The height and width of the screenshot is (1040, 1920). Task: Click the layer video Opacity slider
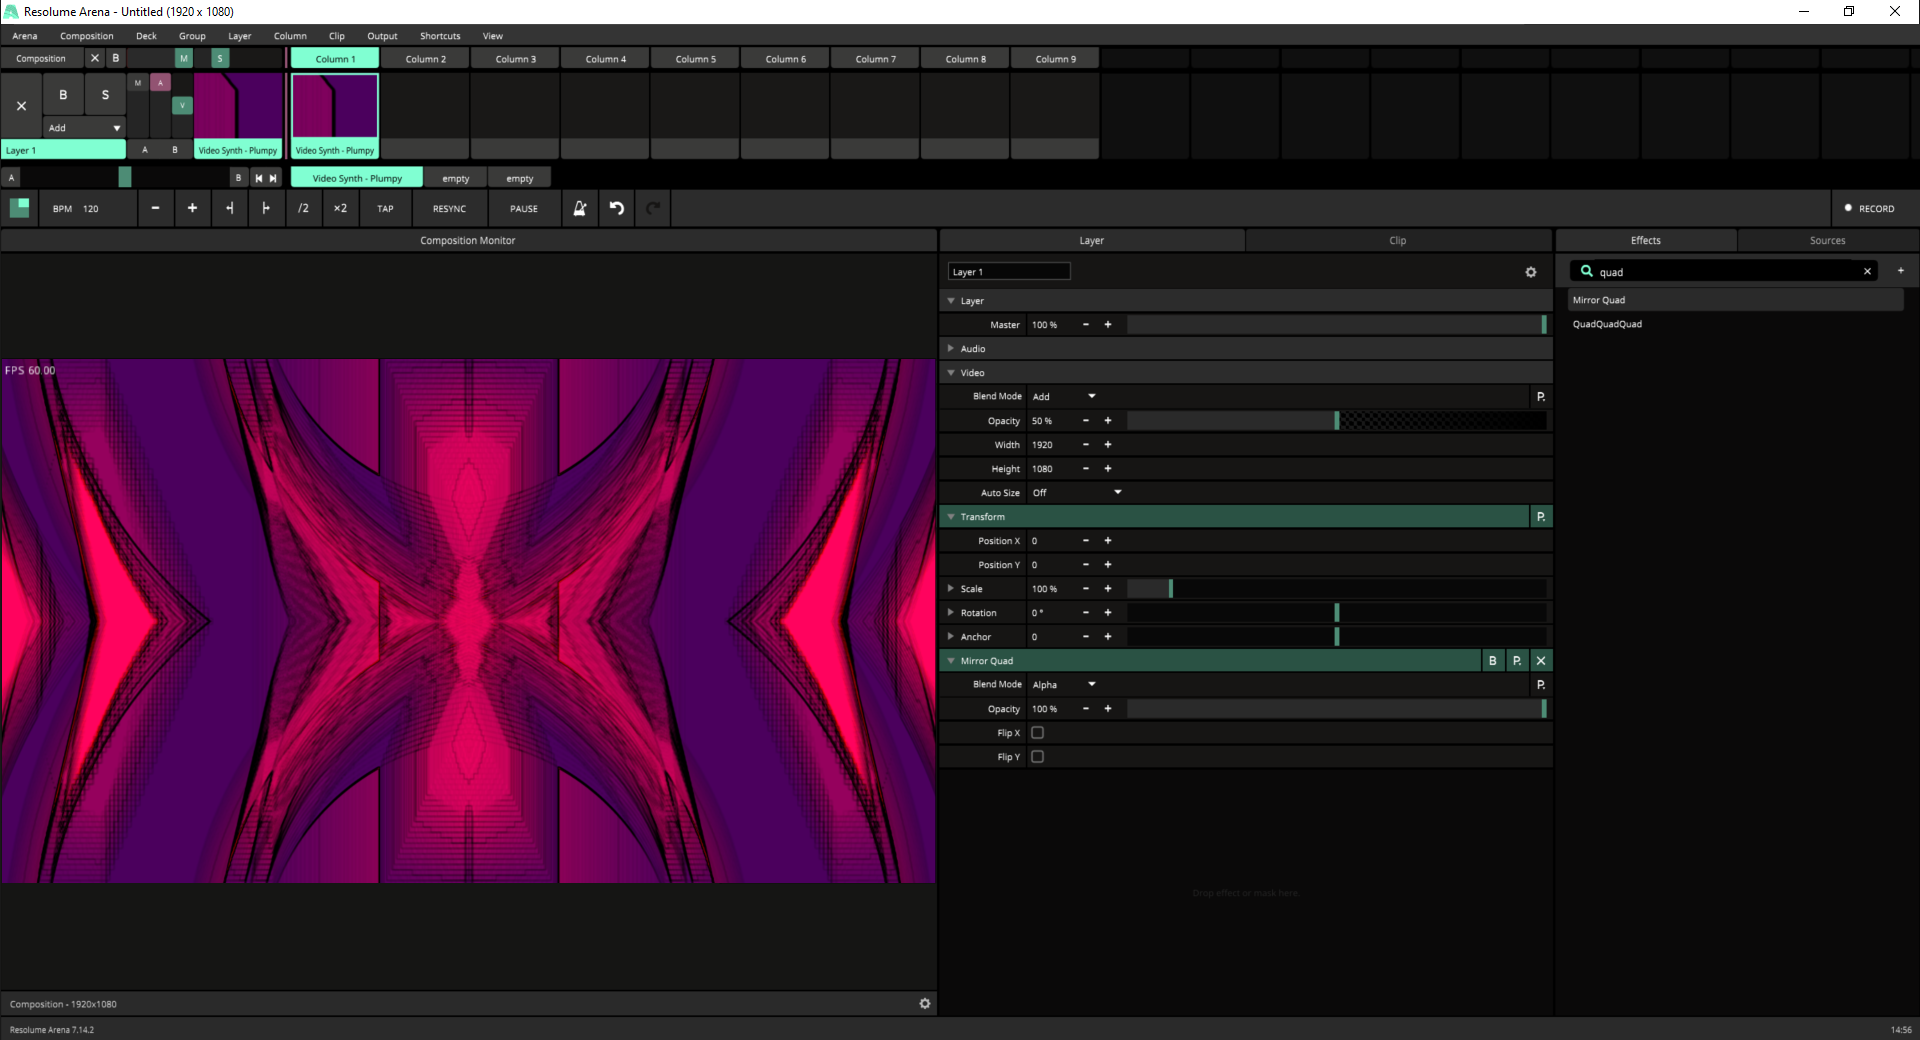tap(1336, 421)
